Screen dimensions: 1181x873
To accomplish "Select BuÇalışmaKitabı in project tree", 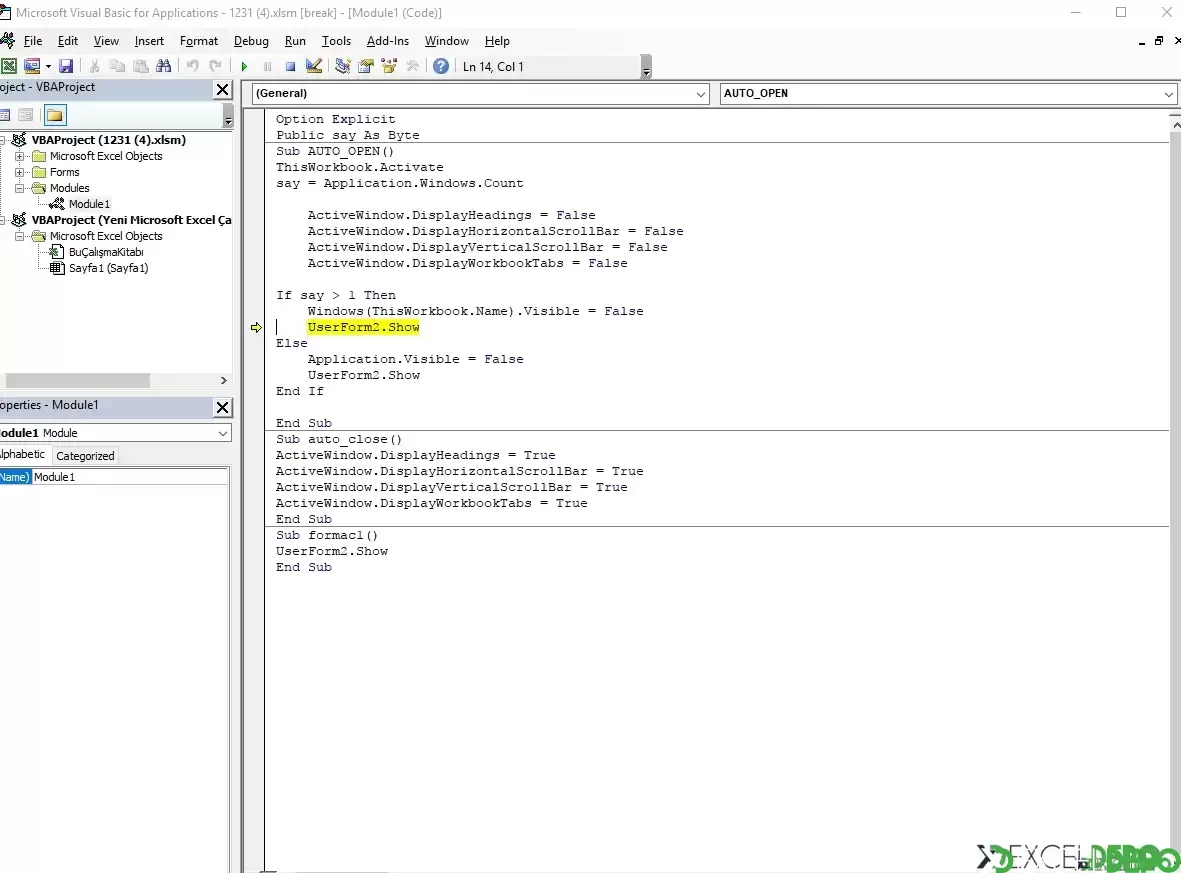I will coord(105,252).
